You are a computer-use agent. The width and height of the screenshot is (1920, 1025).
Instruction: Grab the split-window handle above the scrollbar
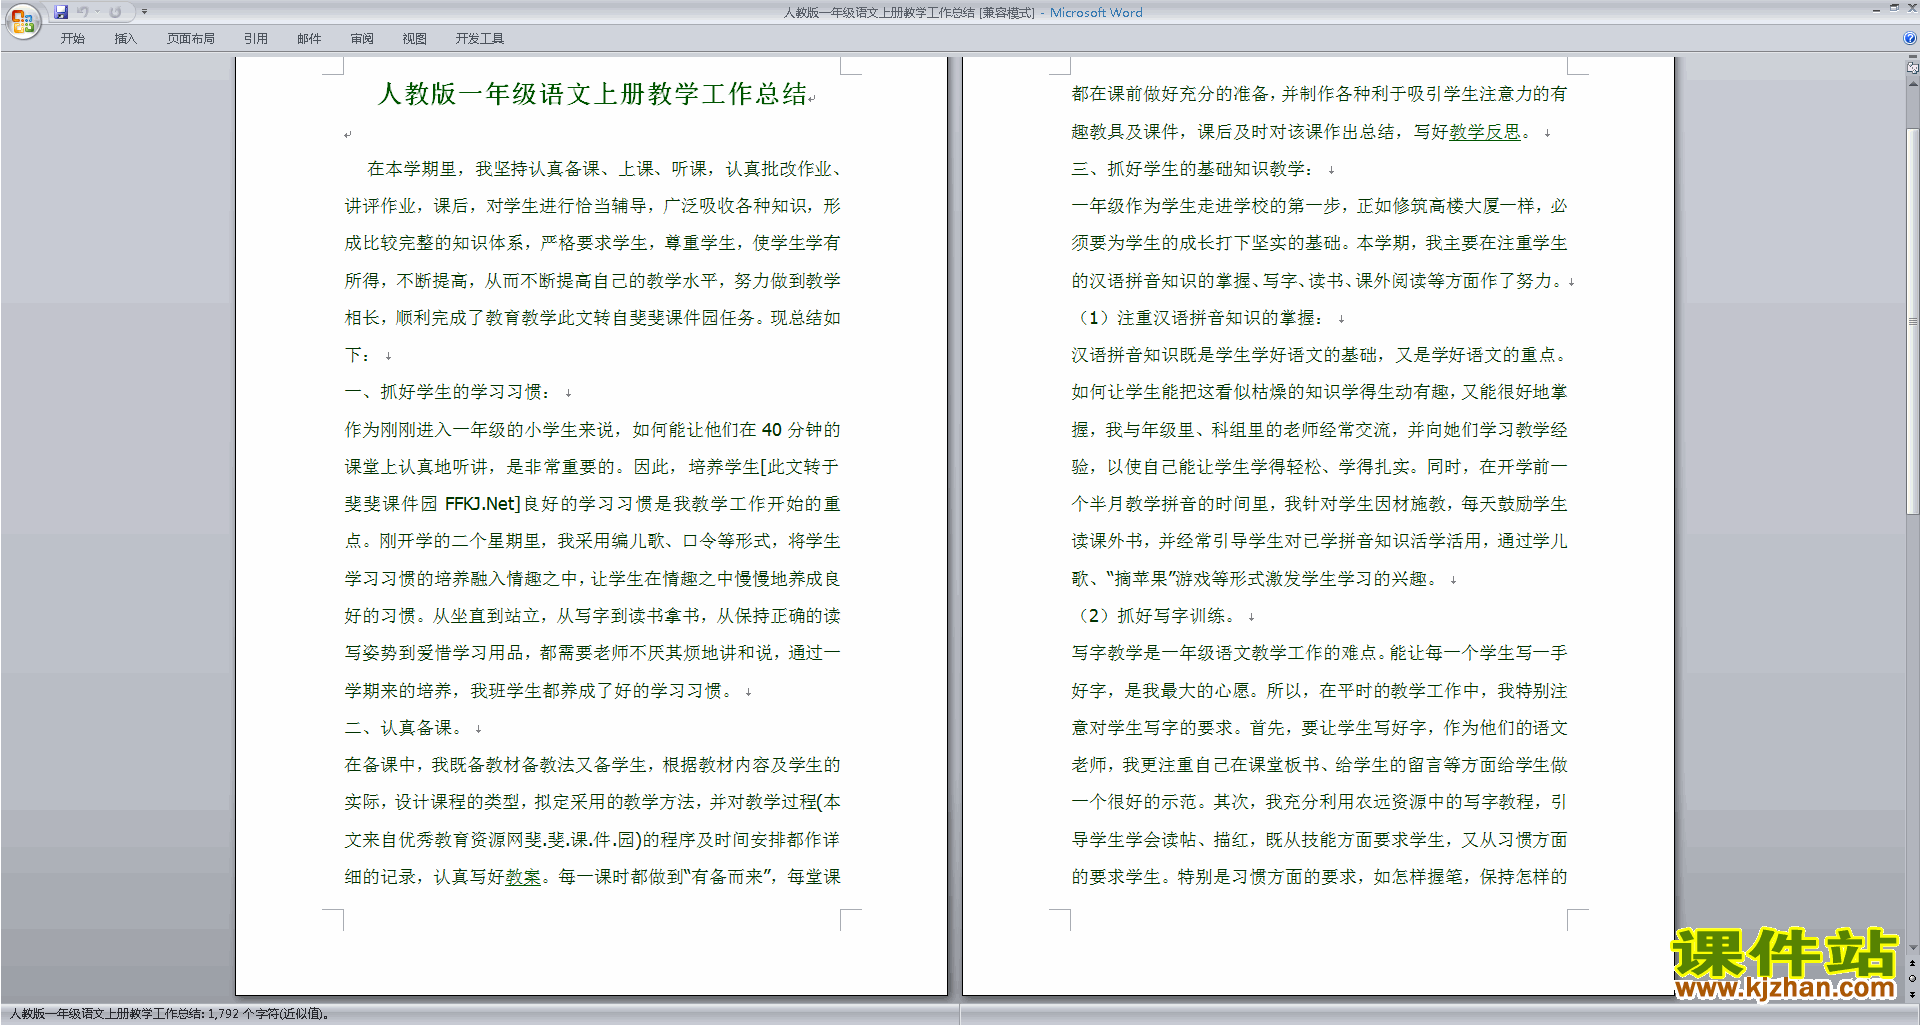(1913, 58)
